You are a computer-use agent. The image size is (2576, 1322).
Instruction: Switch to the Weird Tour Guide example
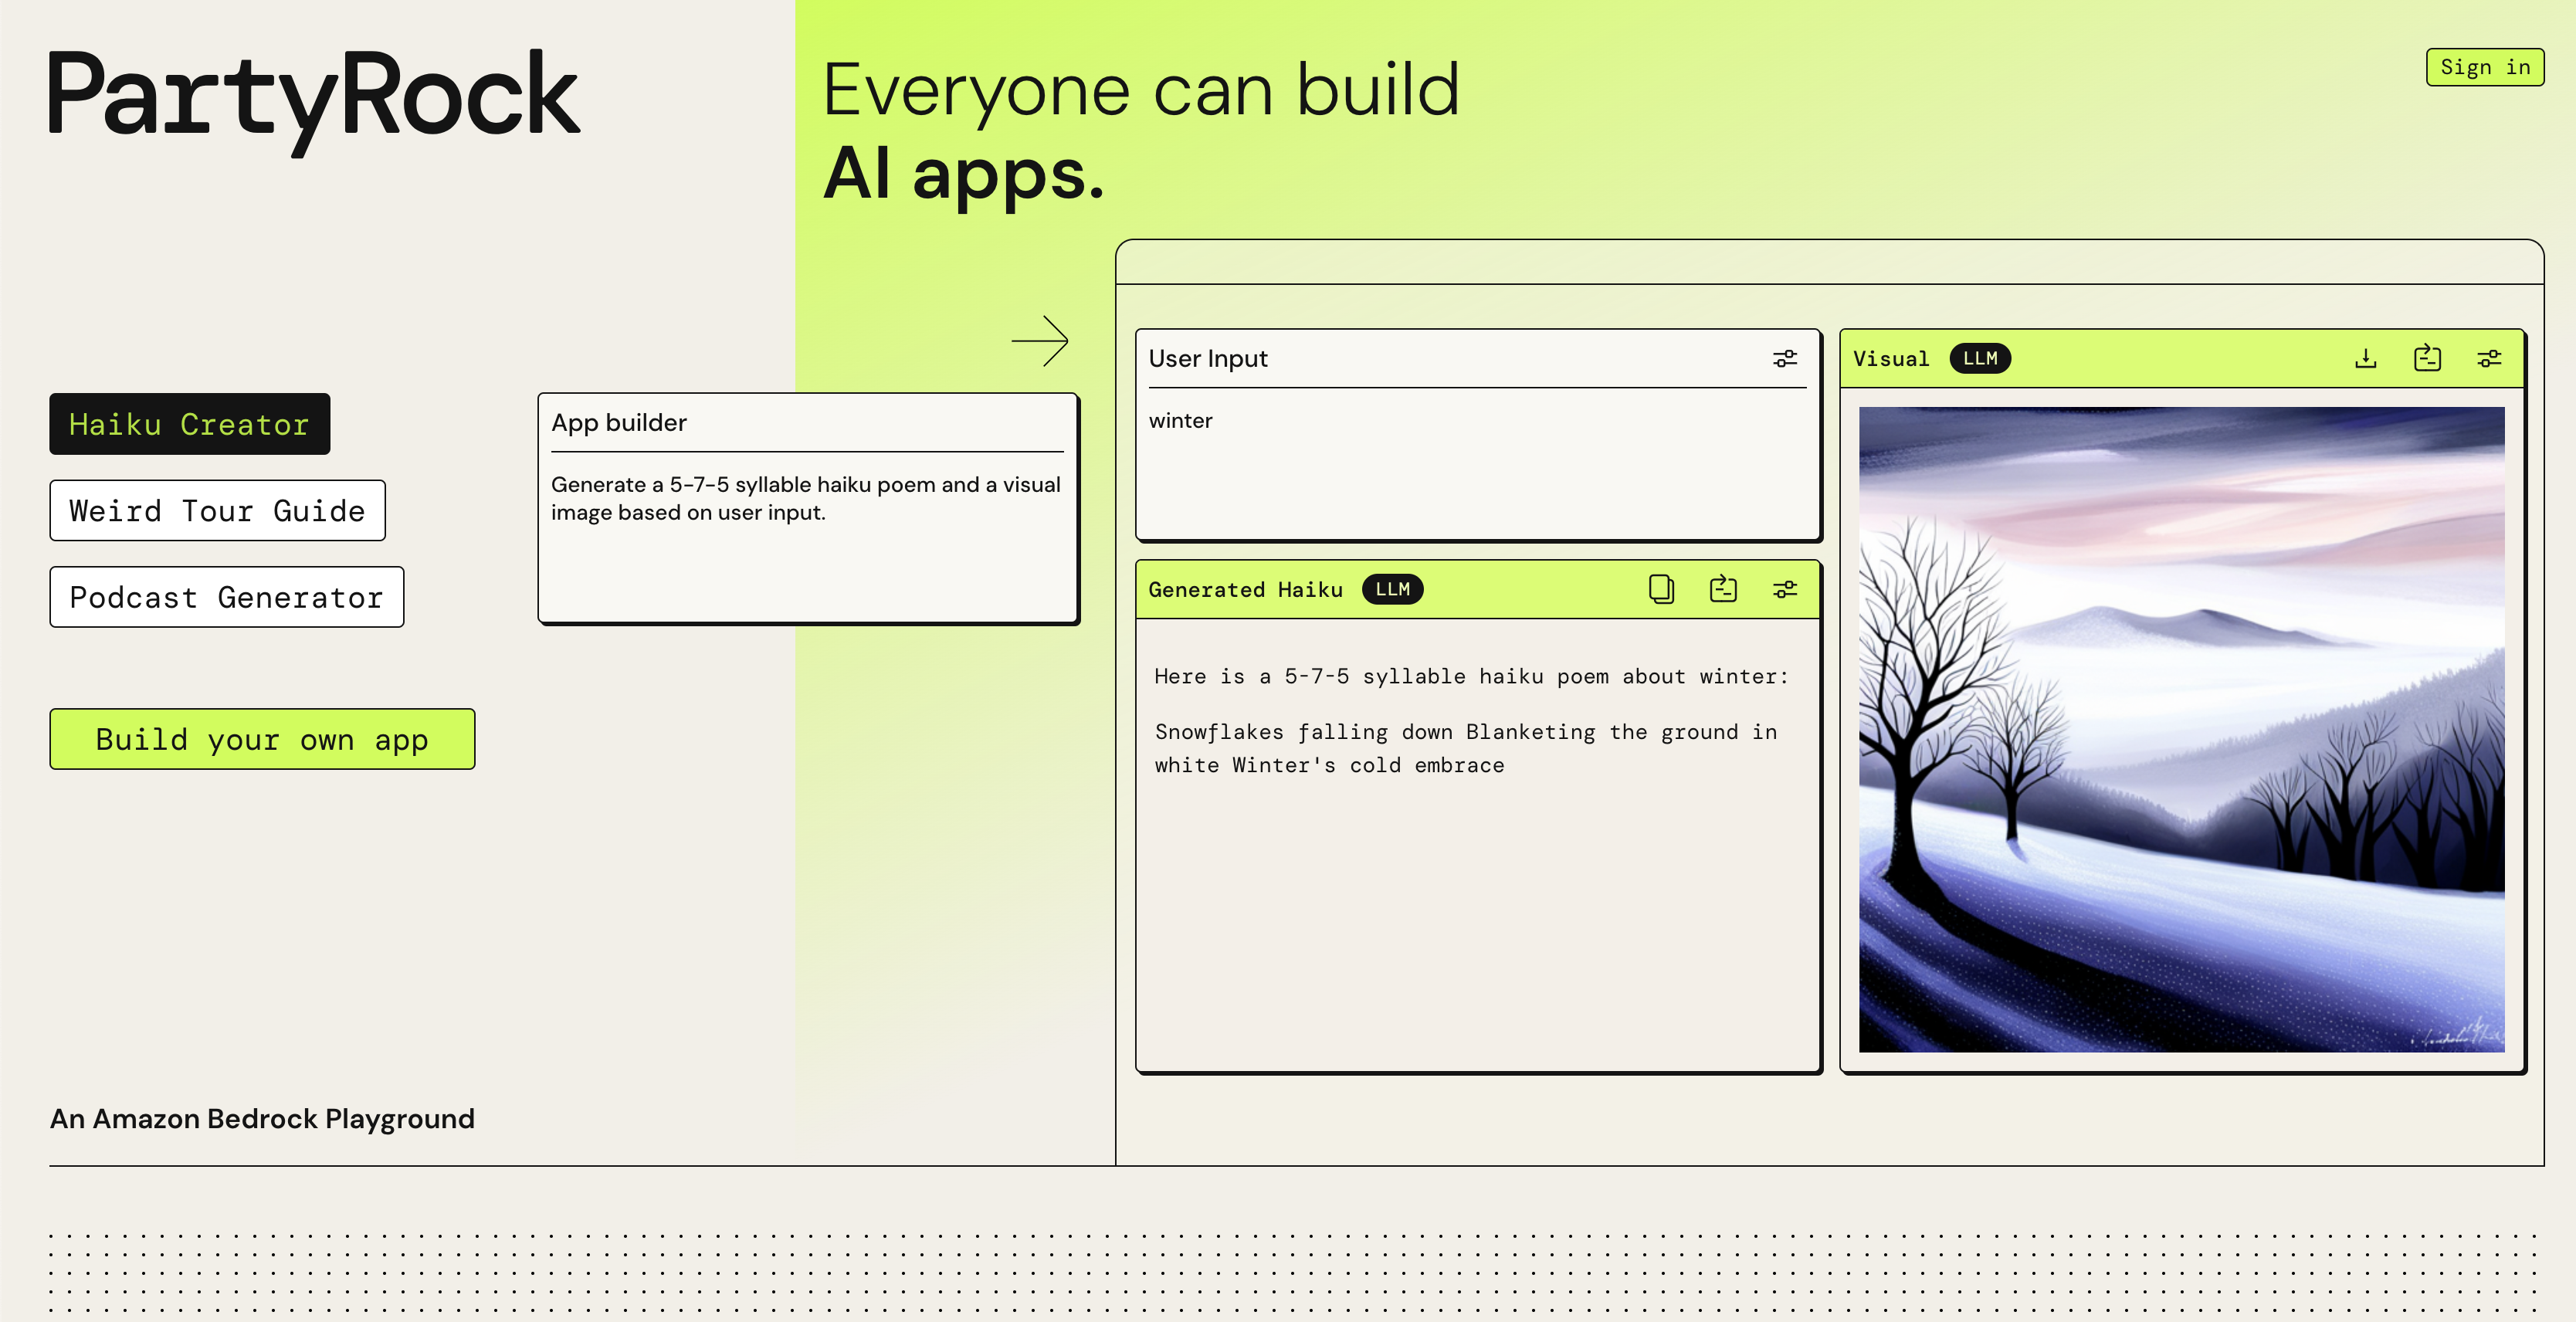(217, 511)
